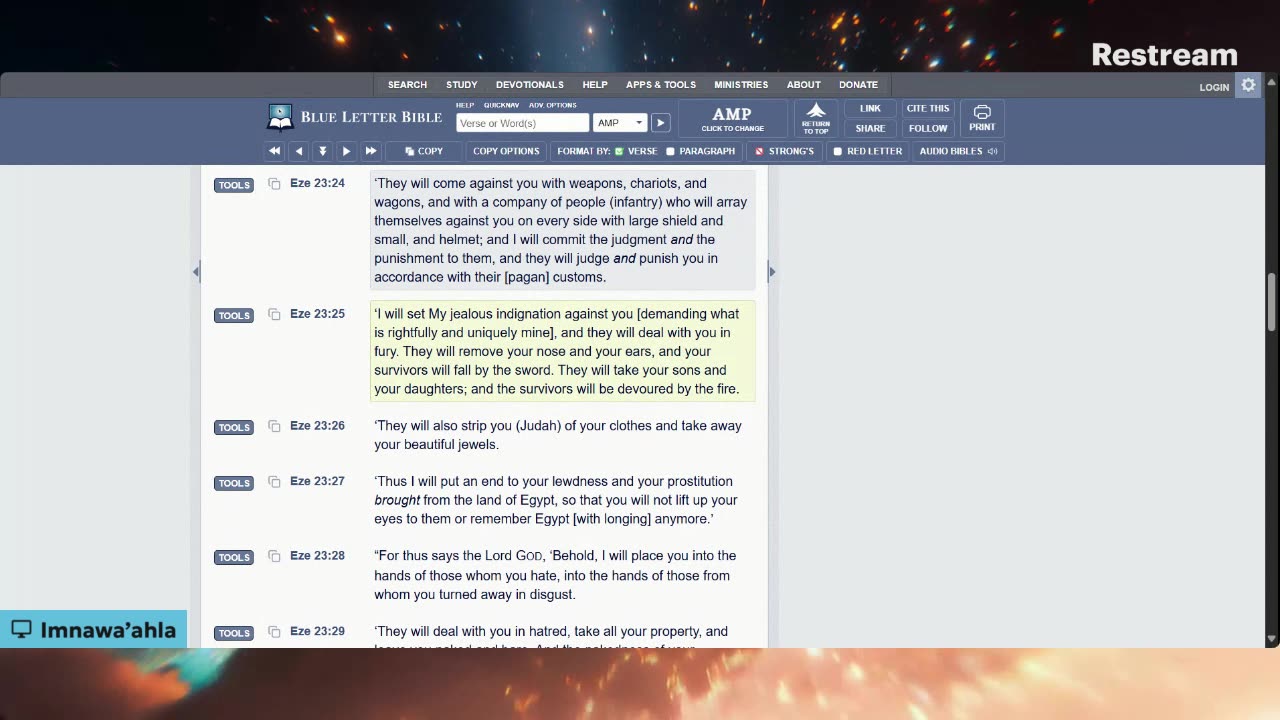The height and width of the screenshot is (720, 1280).
Task: Click the Print icon
Action: click(x=982, y=118)
